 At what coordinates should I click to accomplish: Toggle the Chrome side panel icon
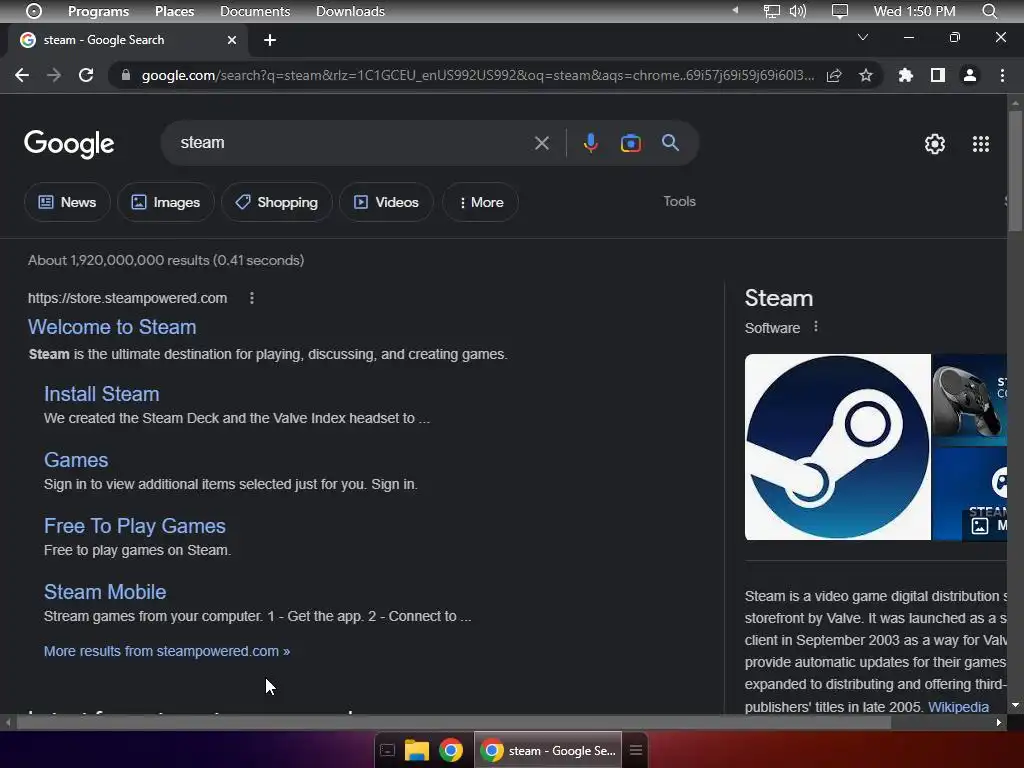pos(938,75)
